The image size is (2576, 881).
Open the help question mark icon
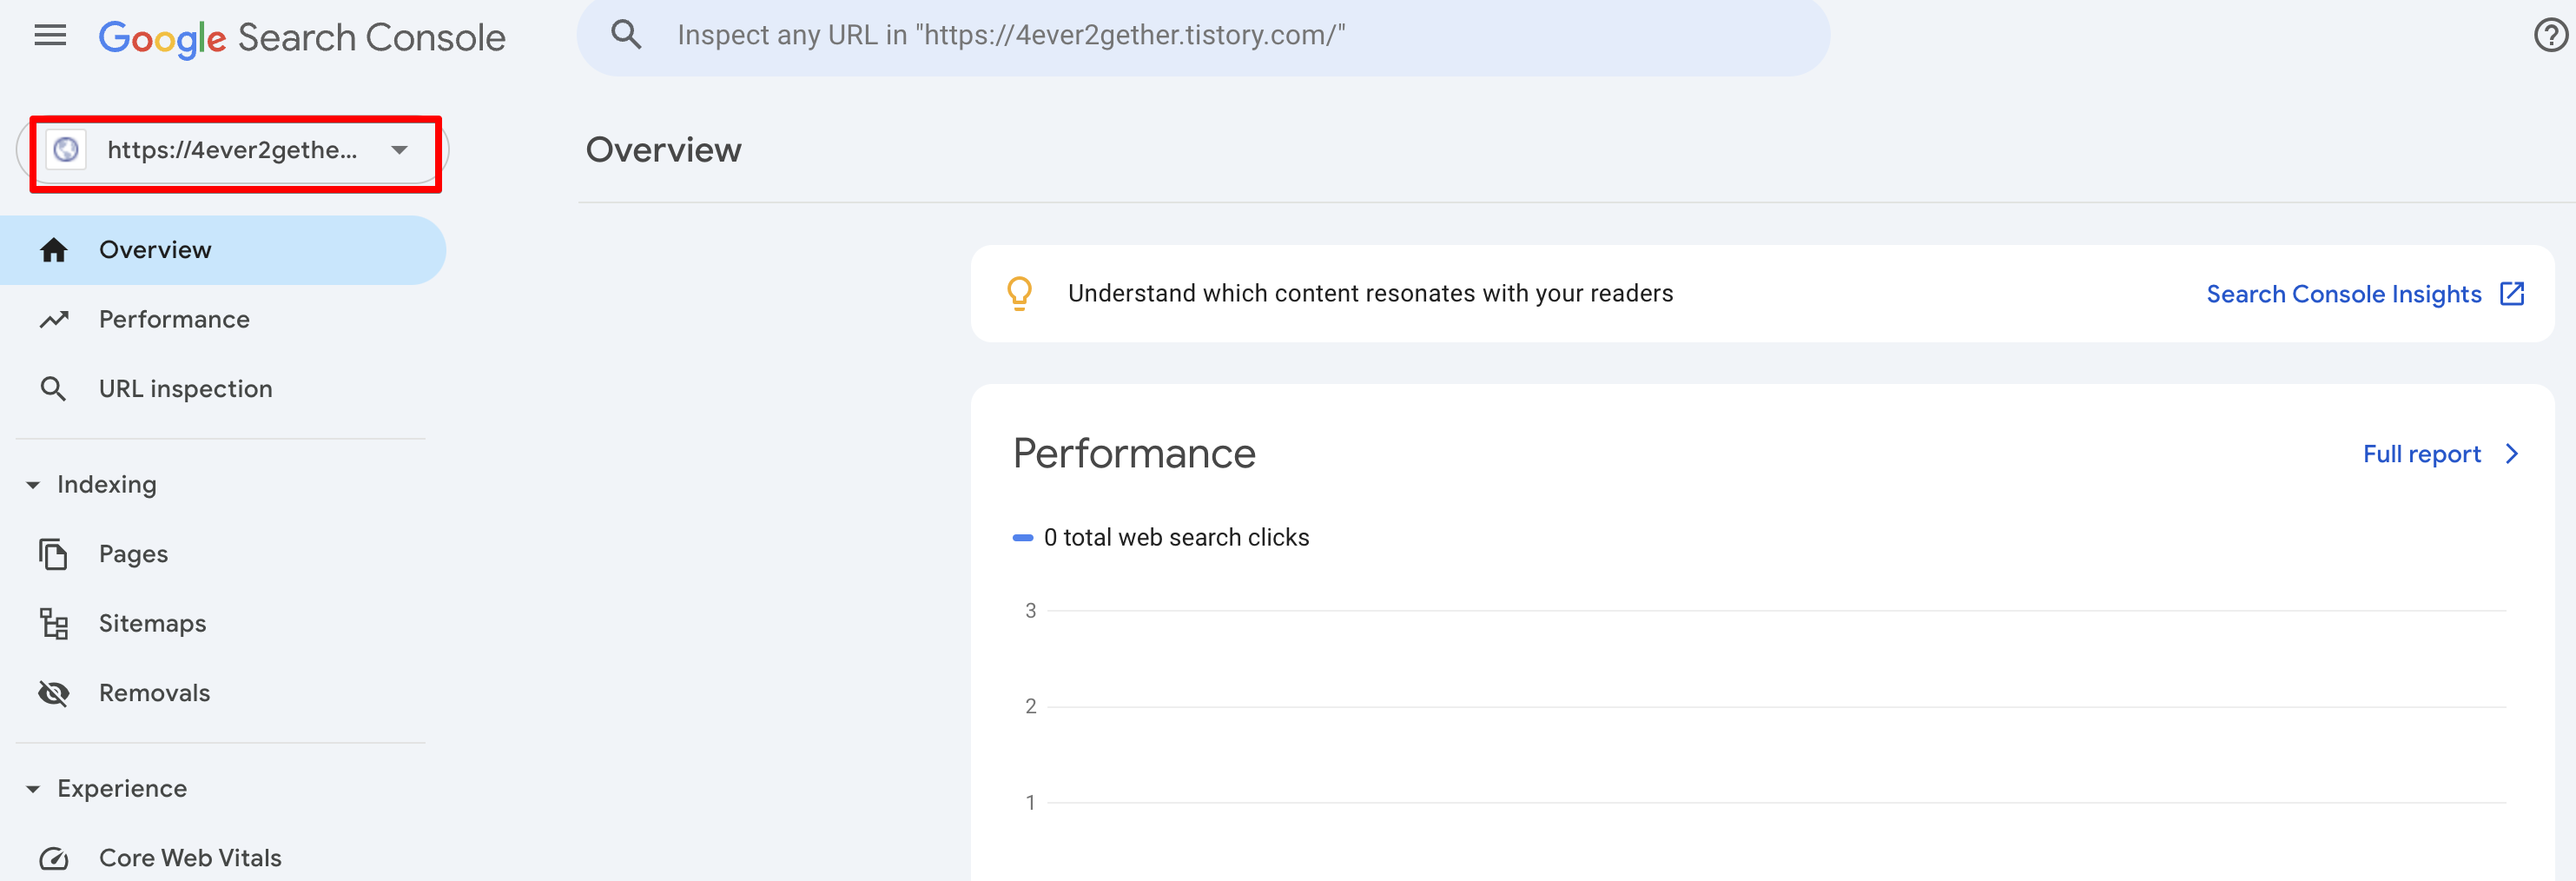tap(2551, 36)
